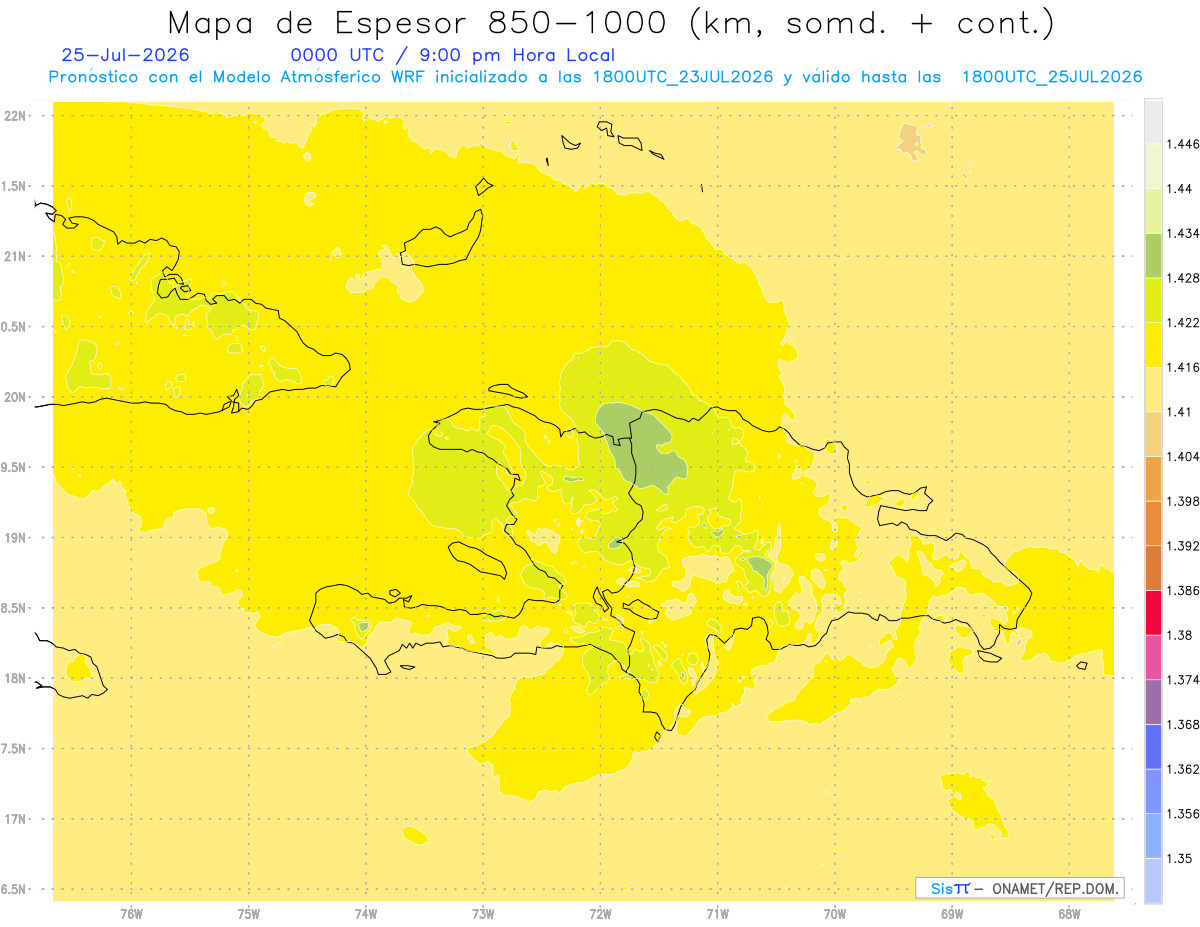Image resolution: width=1200 pixels, height=927 pixels.
Task: Pick the pale yellow swatch between 1.41 and 1.416
Action: pyautogui.click(x=1153, y=390)
